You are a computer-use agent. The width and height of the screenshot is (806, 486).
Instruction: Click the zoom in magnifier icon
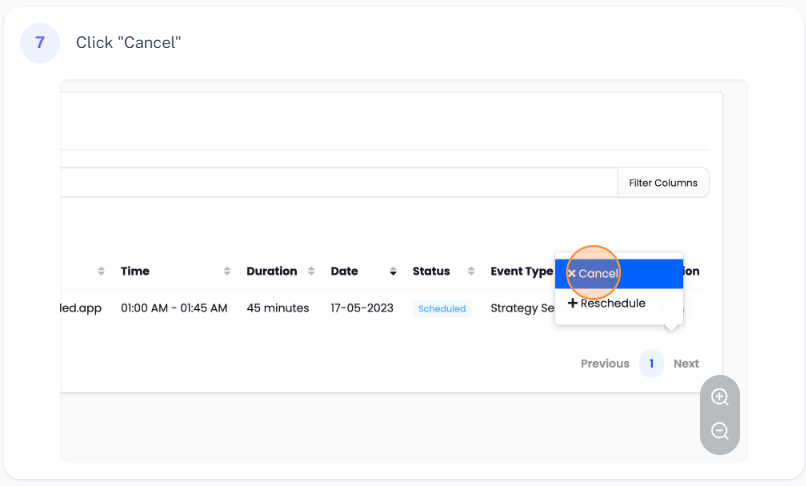719,397
